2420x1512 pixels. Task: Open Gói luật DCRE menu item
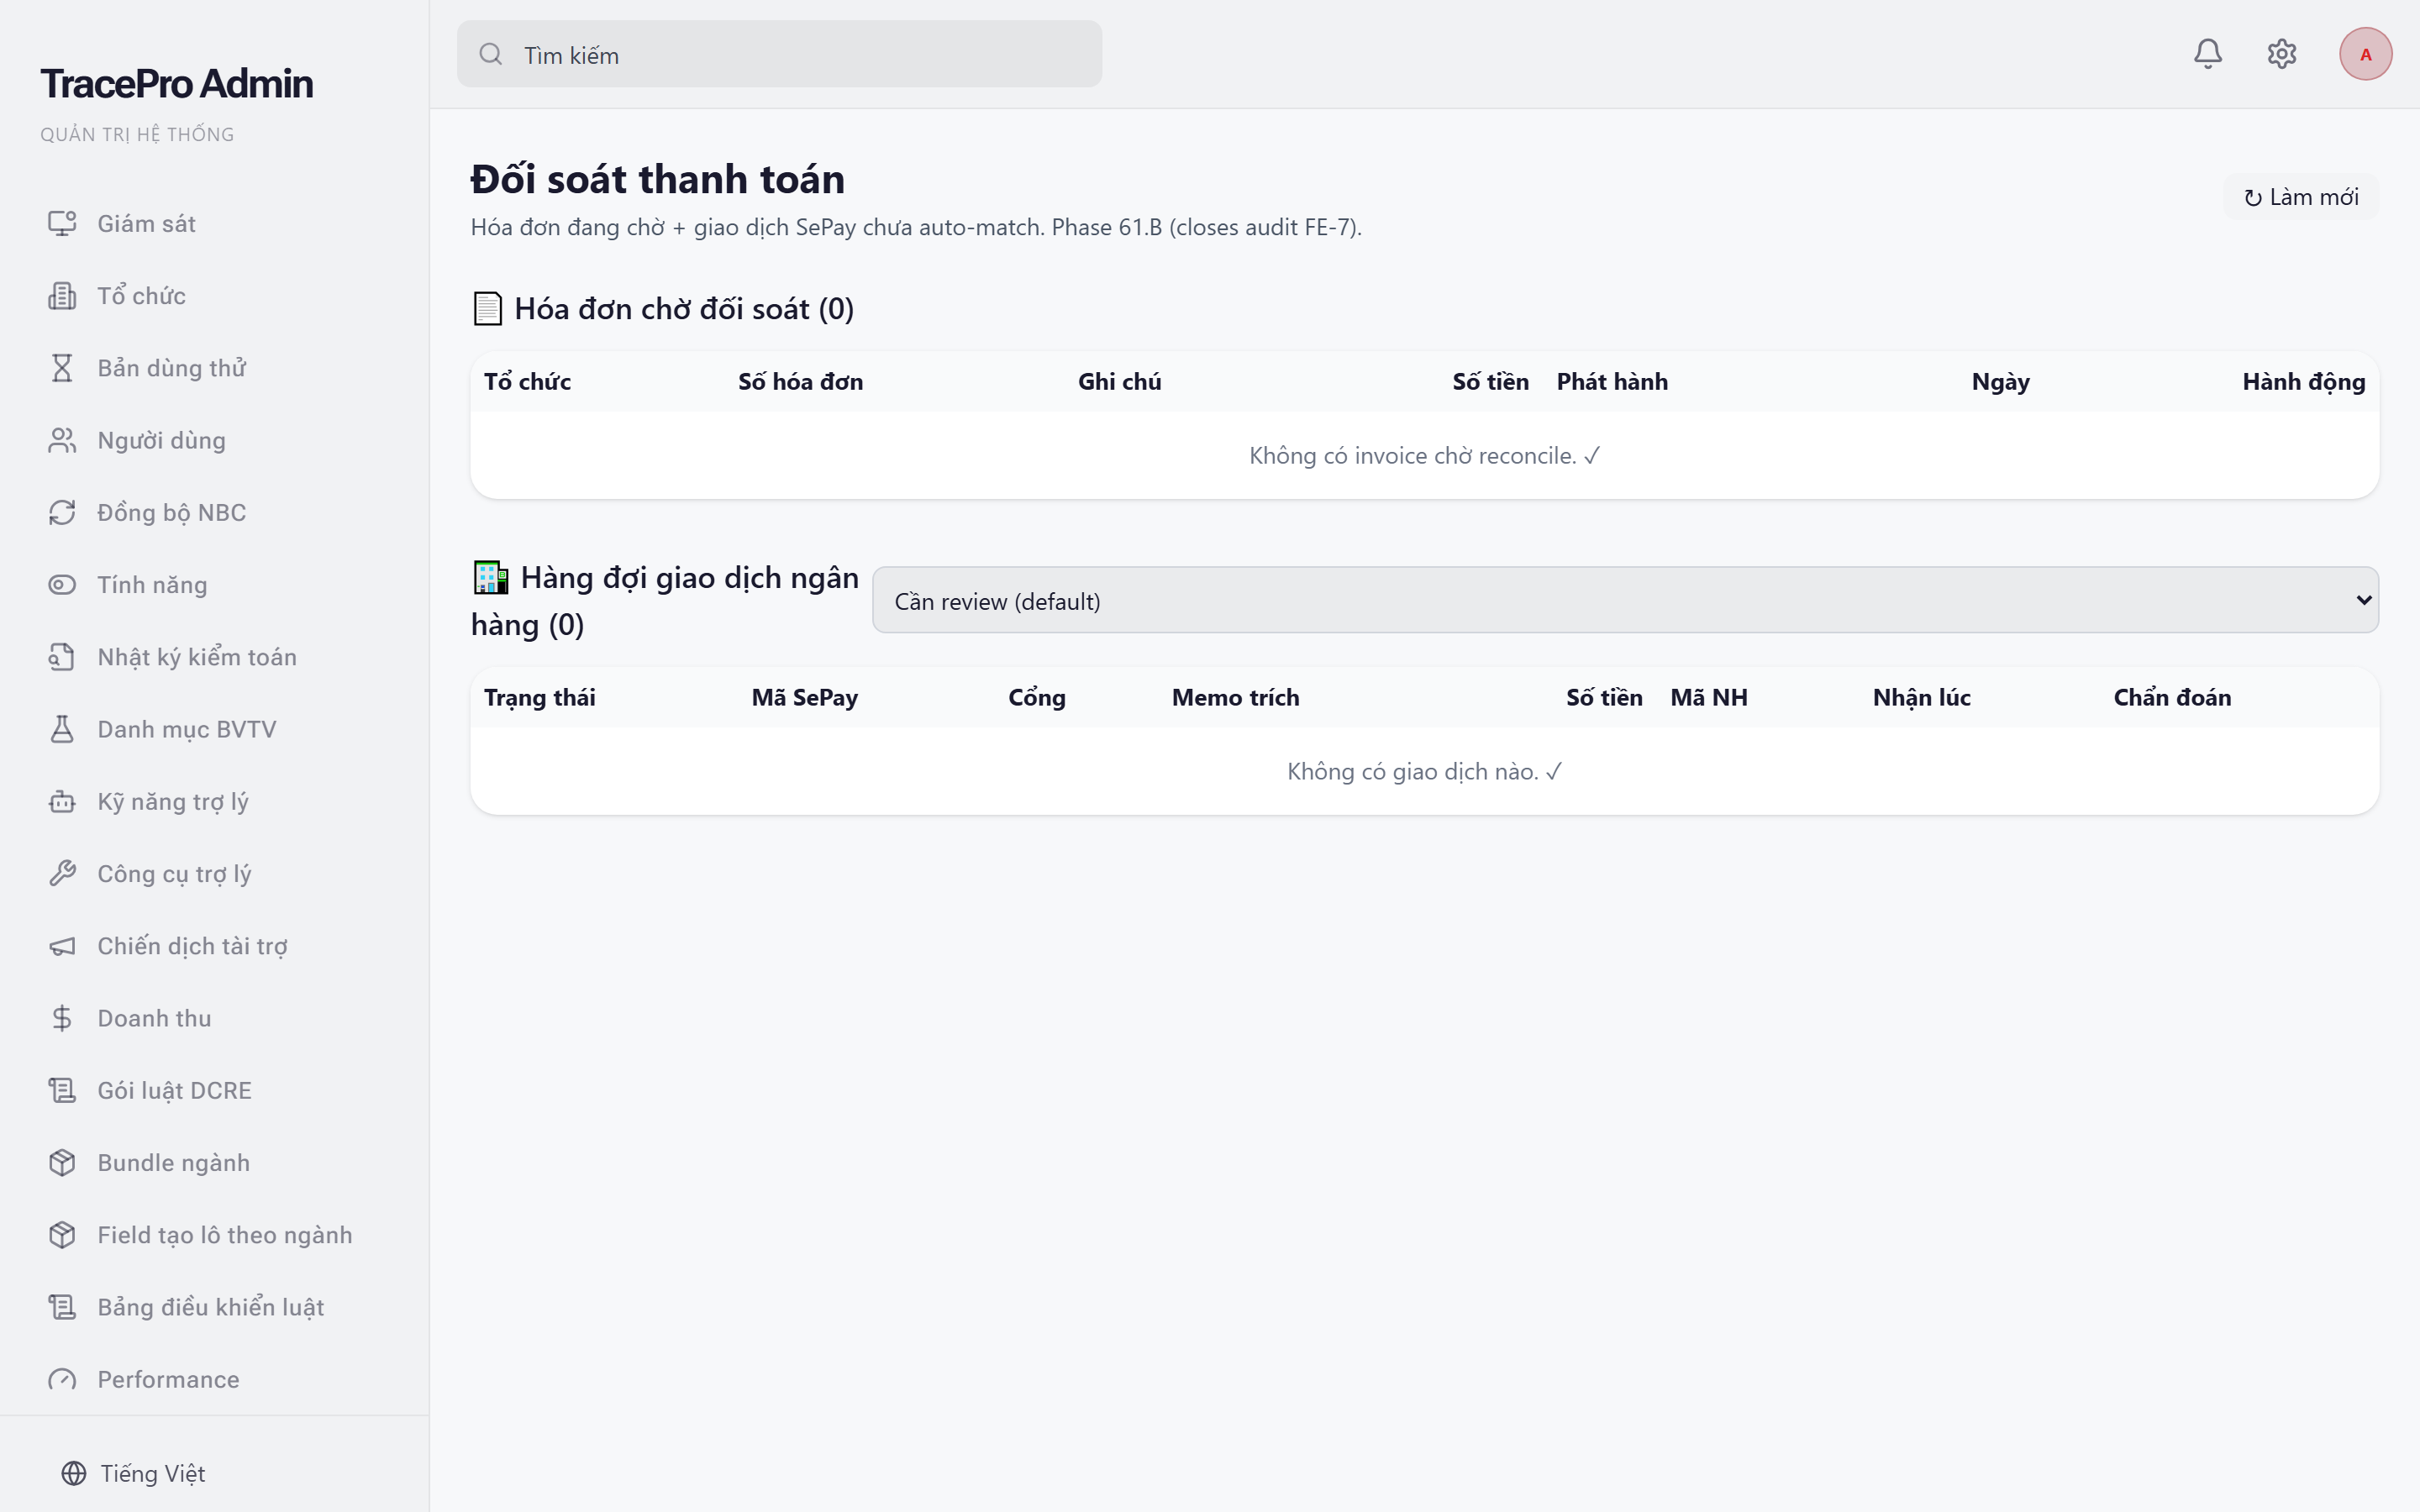click(214, 1090)
